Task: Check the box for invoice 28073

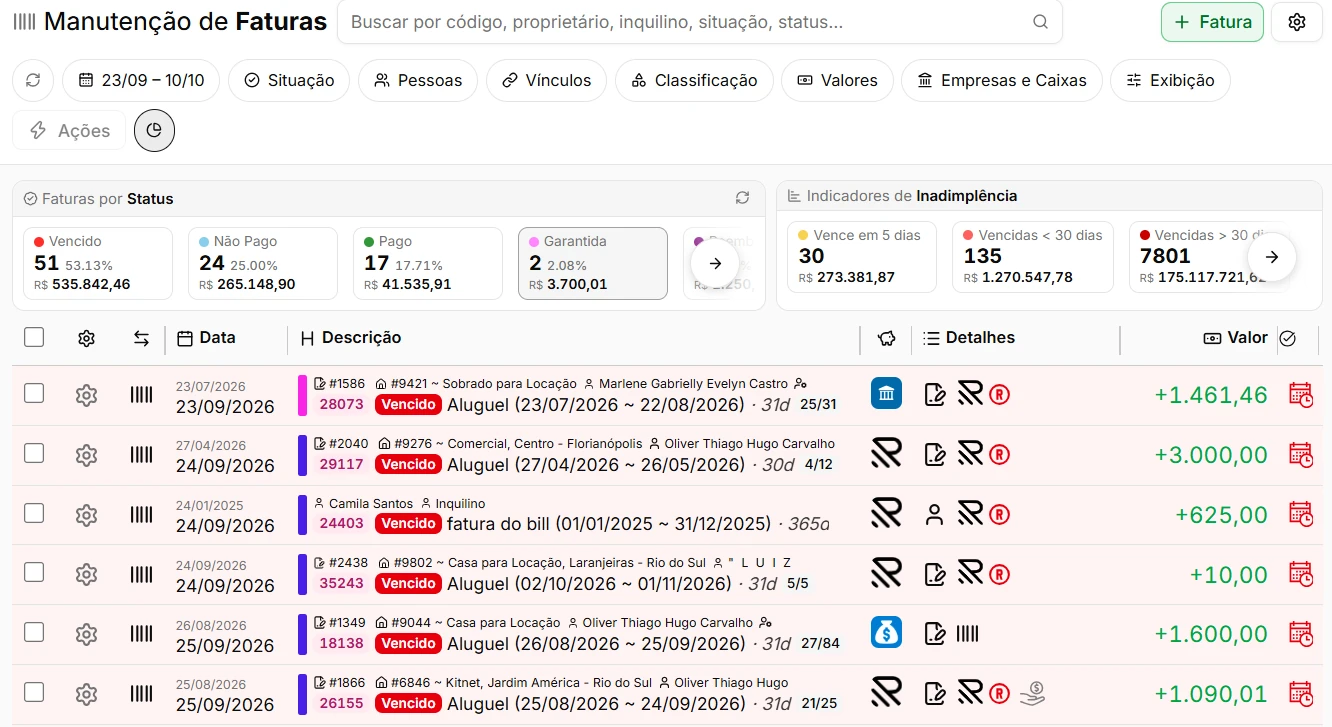Action: tap(34, 393)
